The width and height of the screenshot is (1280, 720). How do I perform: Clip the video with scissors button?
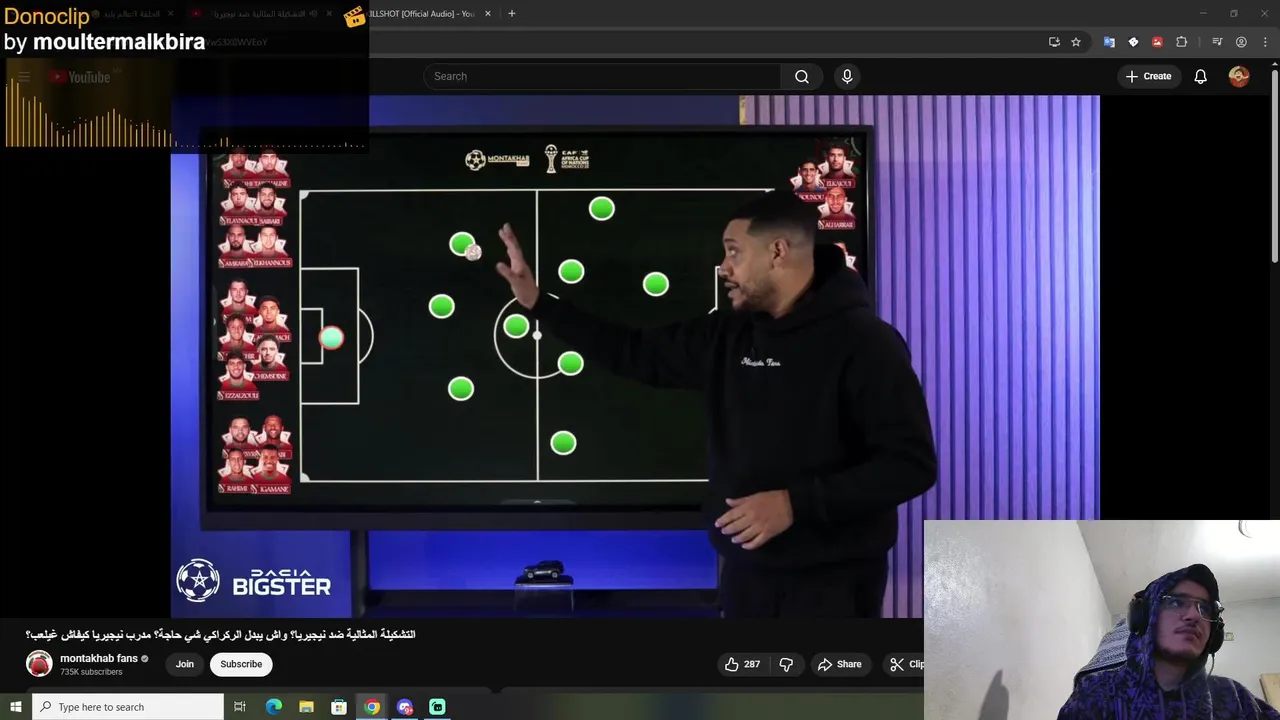(x=907, y=664)
